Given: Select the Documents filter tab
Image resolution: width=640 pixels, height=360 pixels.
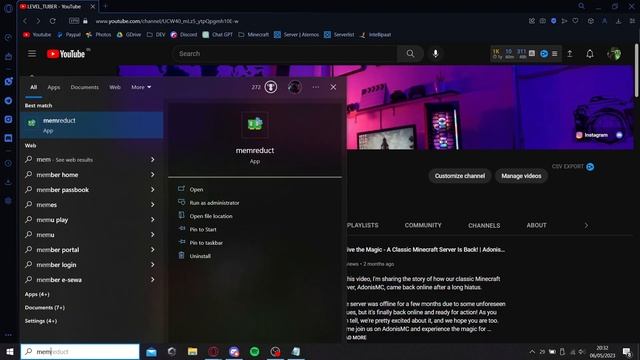Looking at the screenshot, I should pyautogui.click(x=84, y=87).
